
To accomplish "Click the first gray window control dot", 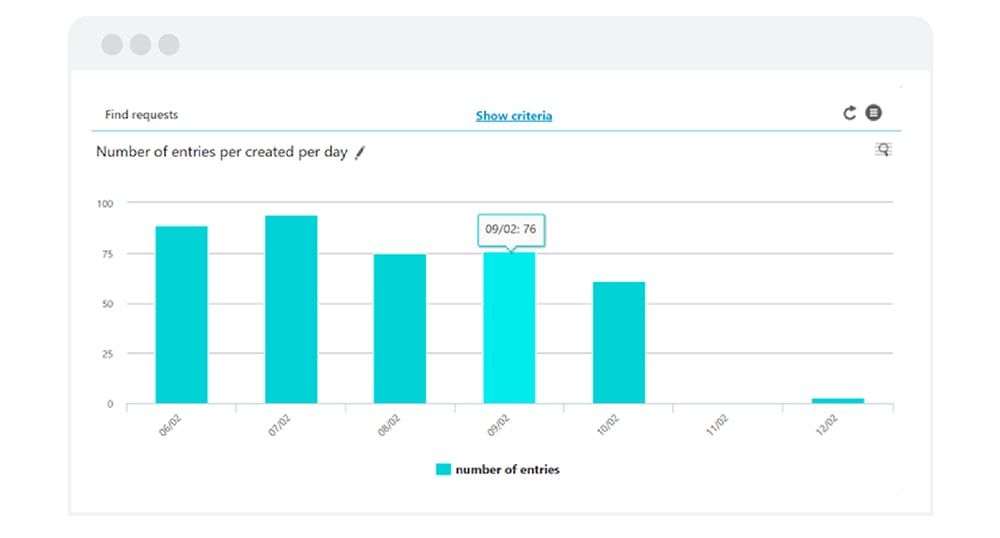I will 112,45.
